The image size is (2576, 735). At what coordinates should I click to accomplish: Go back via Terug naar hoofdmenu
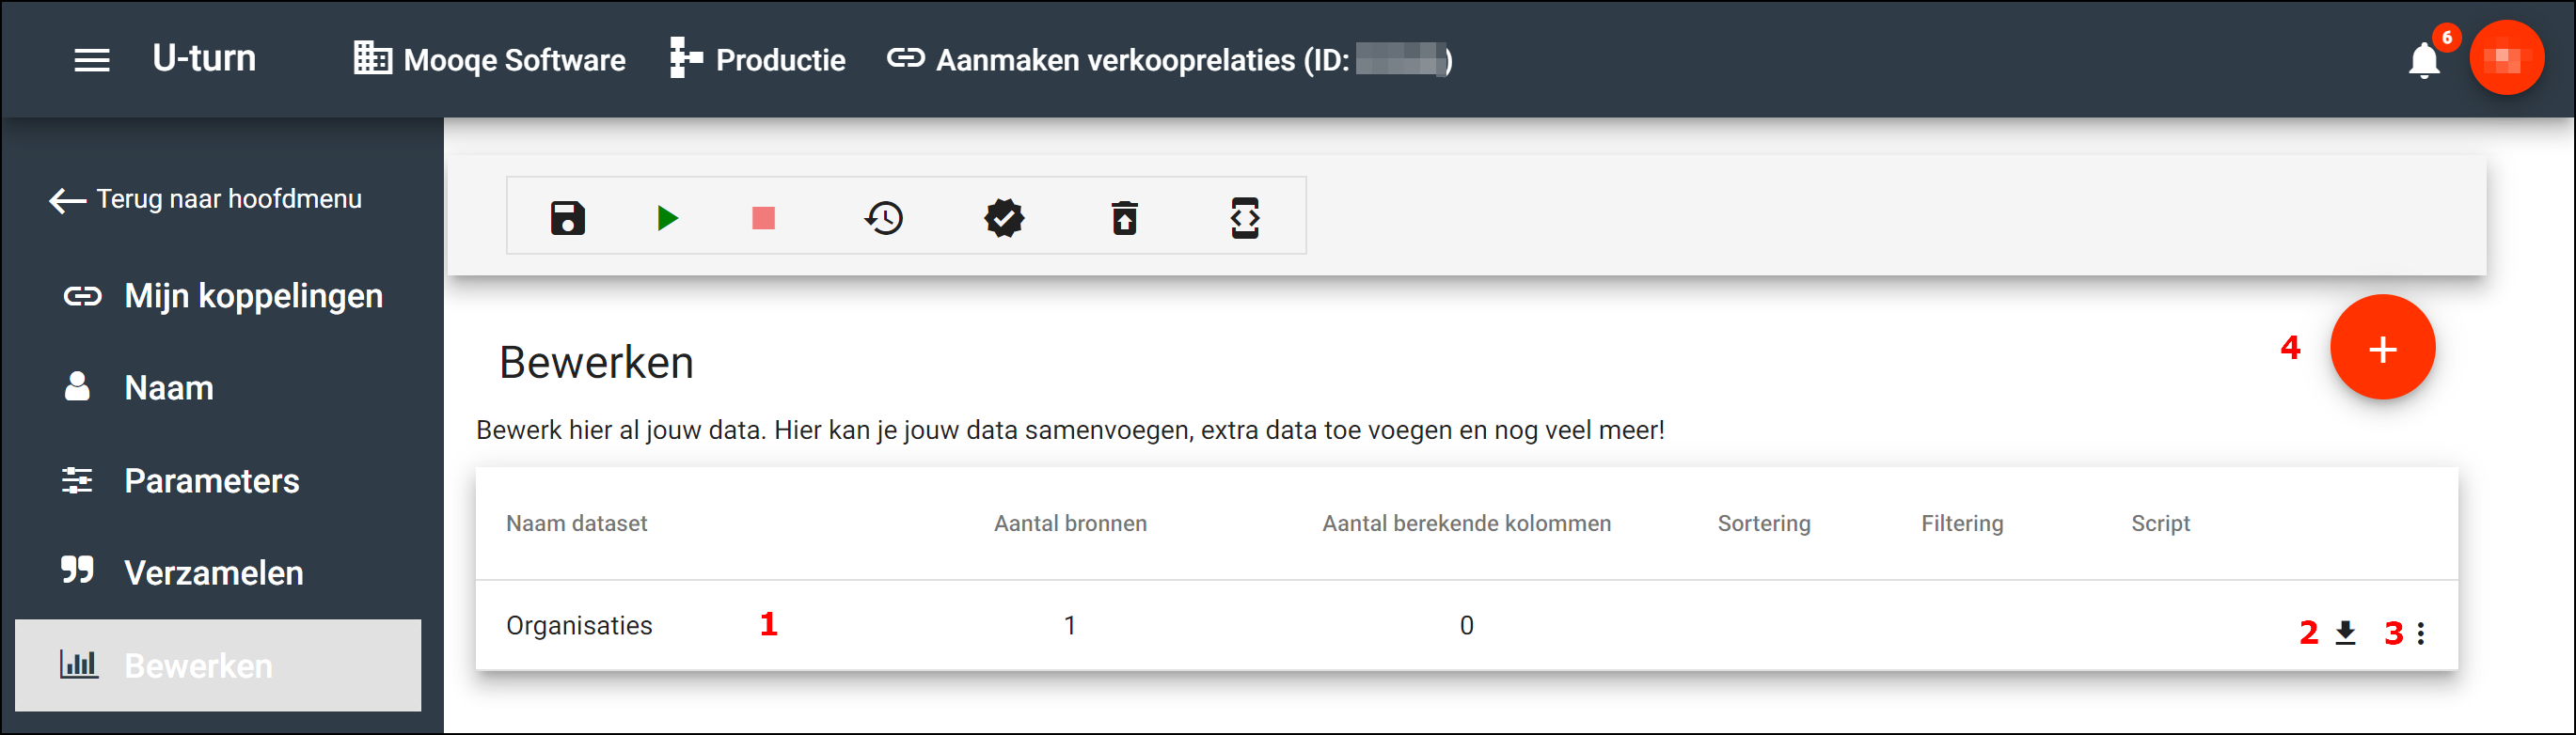[x=207, y=199]
